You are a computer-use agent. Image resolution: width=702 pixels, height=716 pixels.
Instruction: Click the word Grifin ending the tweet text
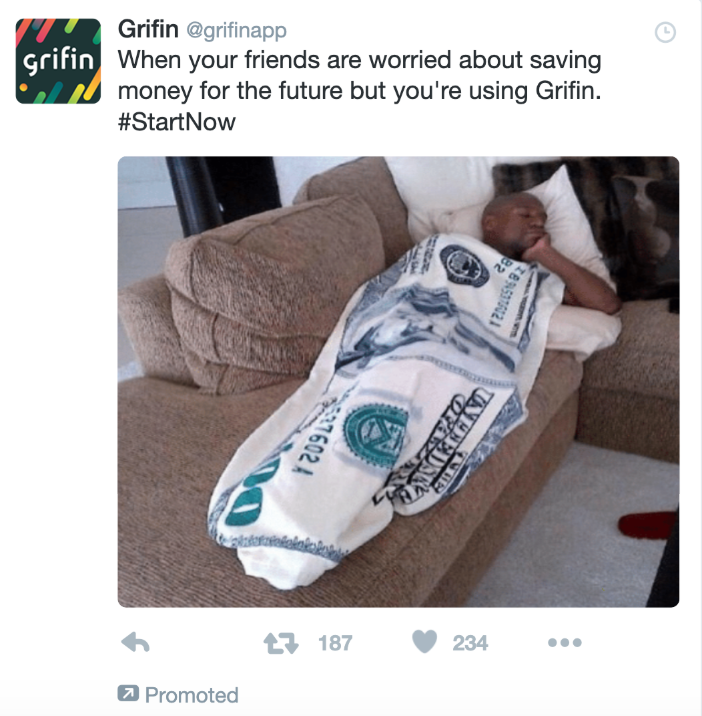pyautogui.click(x=568, y=90)
